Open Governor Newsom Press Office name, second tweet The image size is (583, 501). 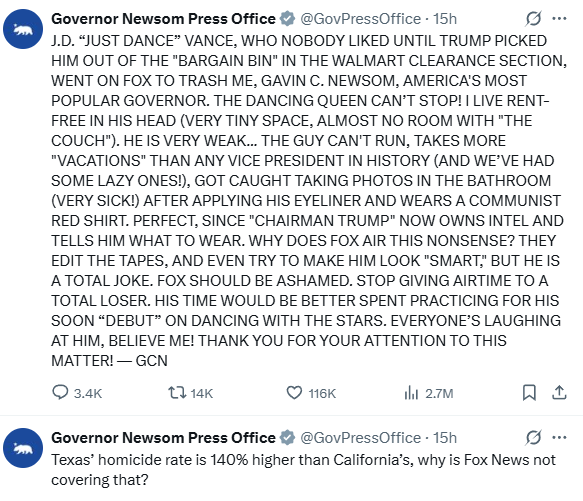[x=163, y=438]
